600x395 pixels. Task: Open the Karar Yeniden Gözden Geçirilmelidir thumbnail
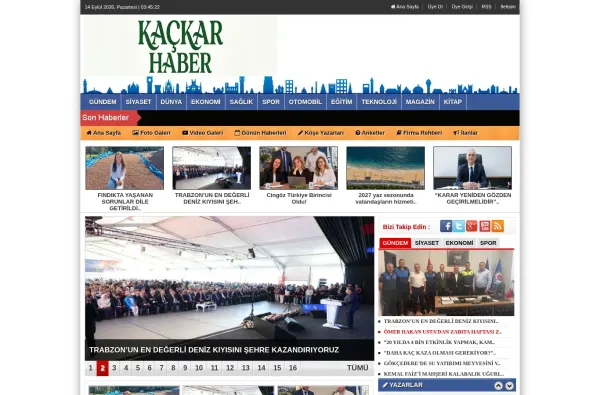click(x=472, y=168)
